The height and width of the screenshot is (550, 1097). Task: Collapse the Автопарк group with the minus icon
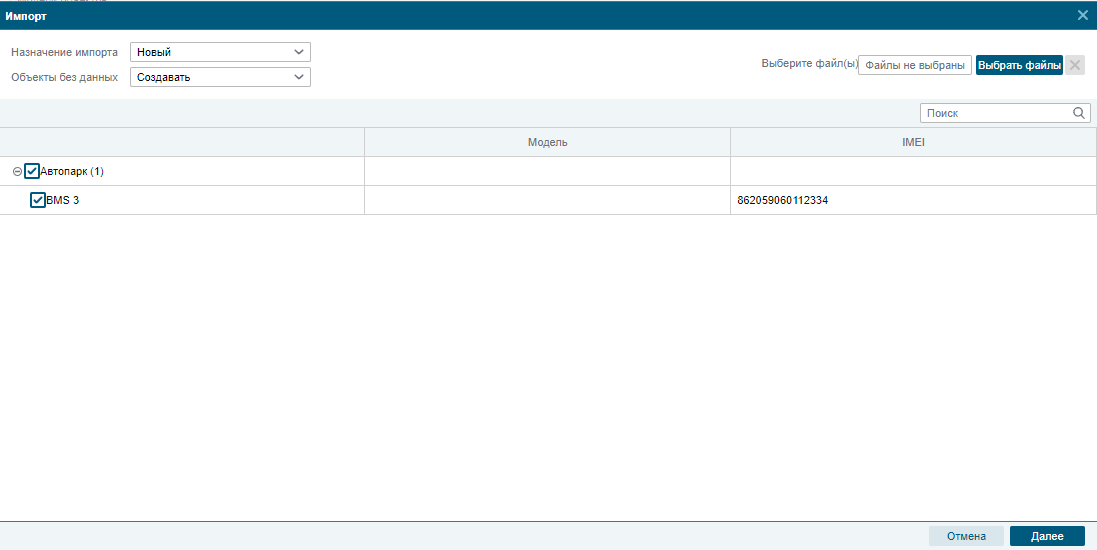tap(17, 172)
